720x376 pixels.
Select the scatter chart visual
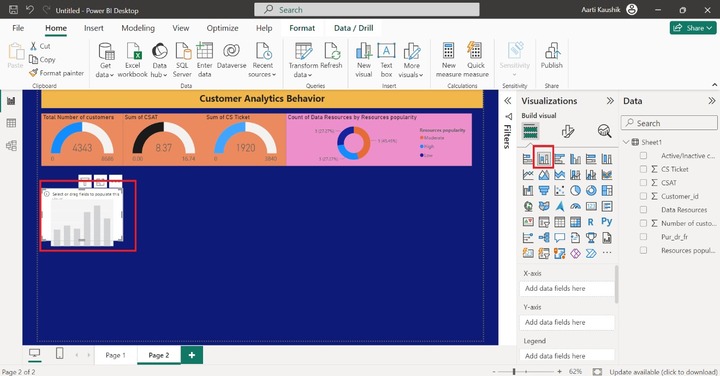click(559, 191)
